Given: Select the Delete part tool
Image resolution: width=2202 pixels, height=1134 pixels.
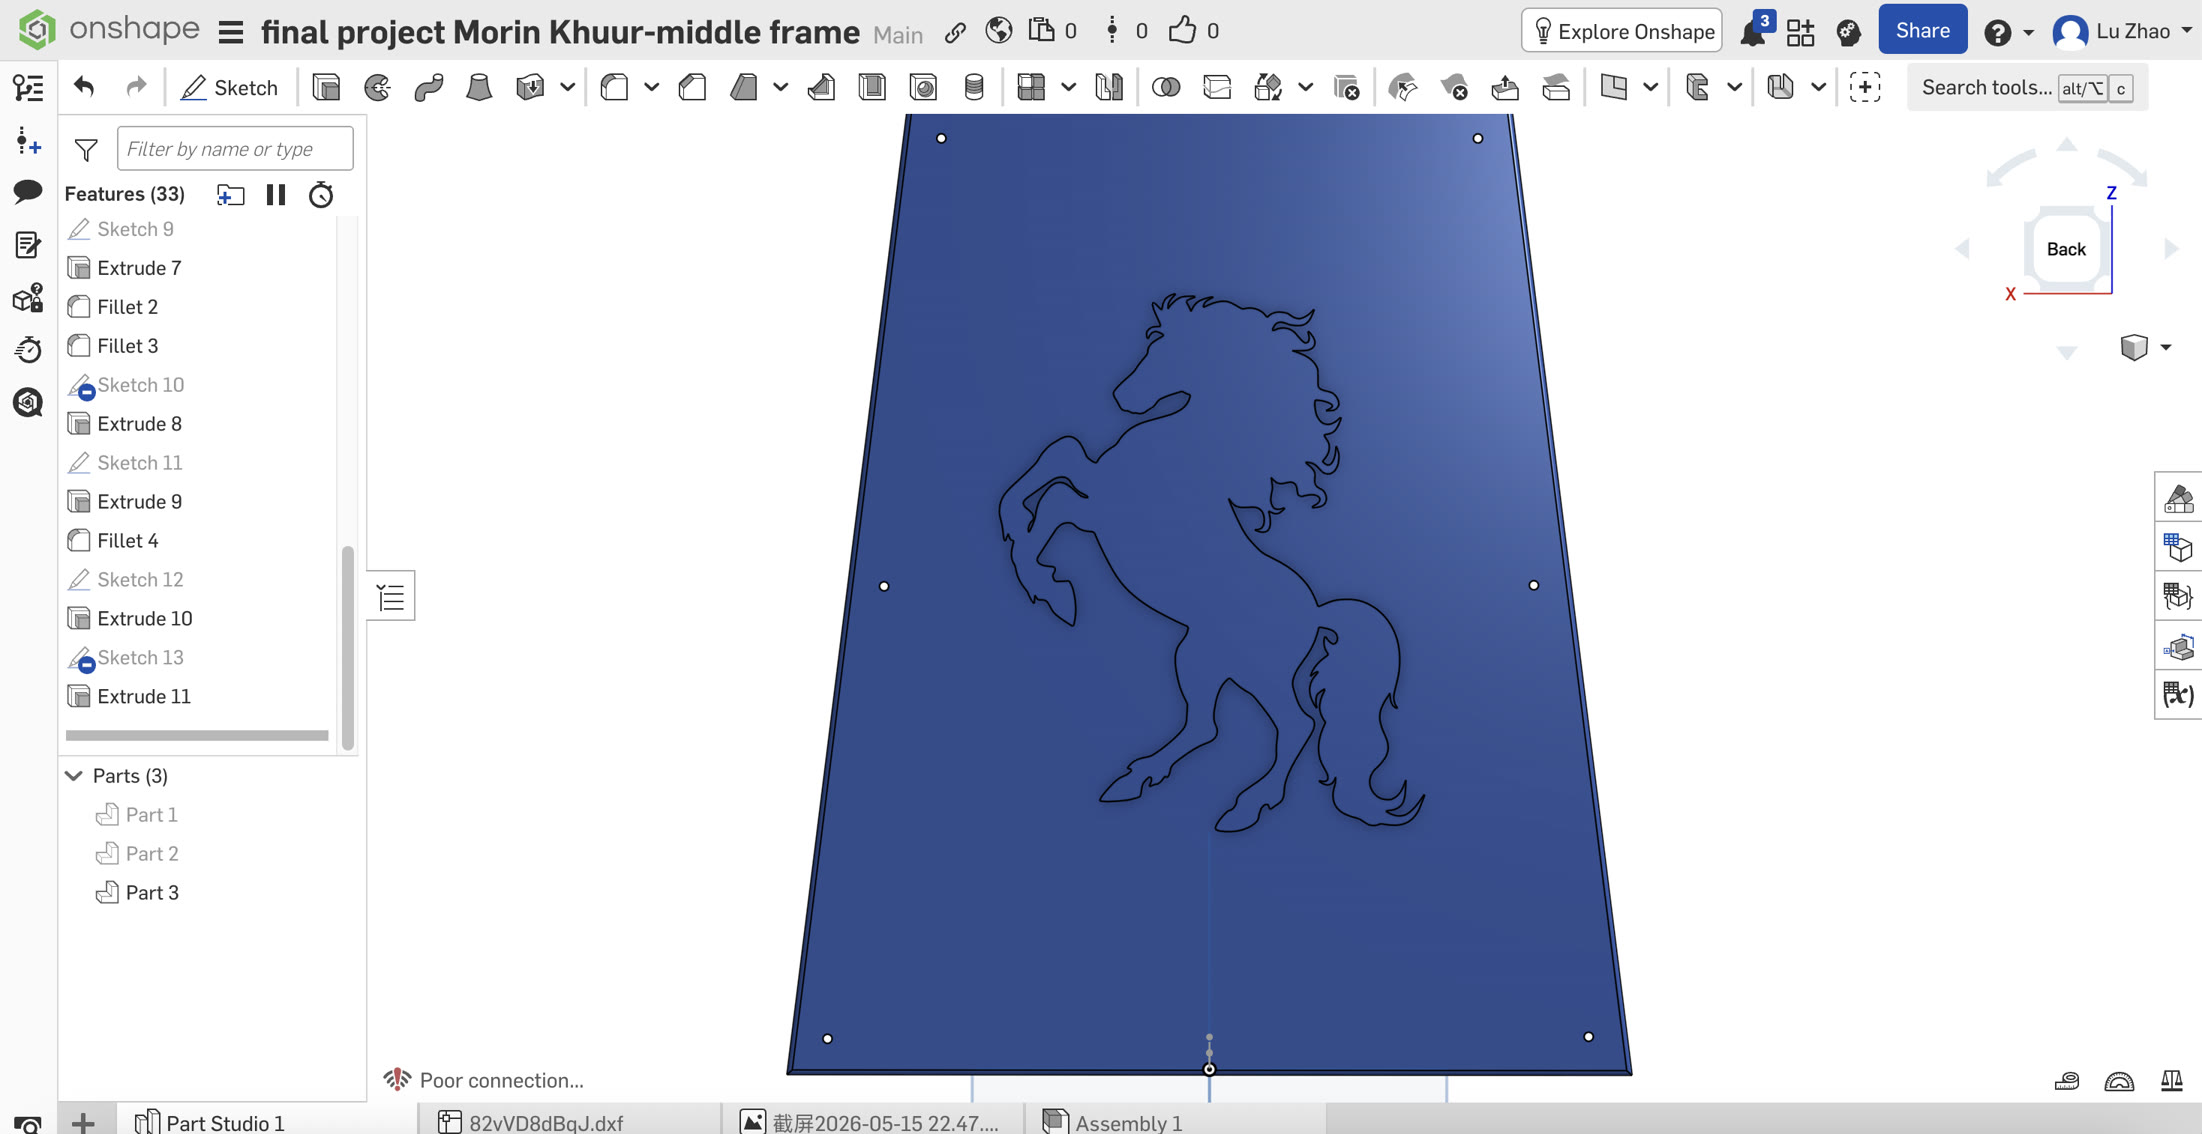Looking at the screenshot, I should click(1346, 87).
